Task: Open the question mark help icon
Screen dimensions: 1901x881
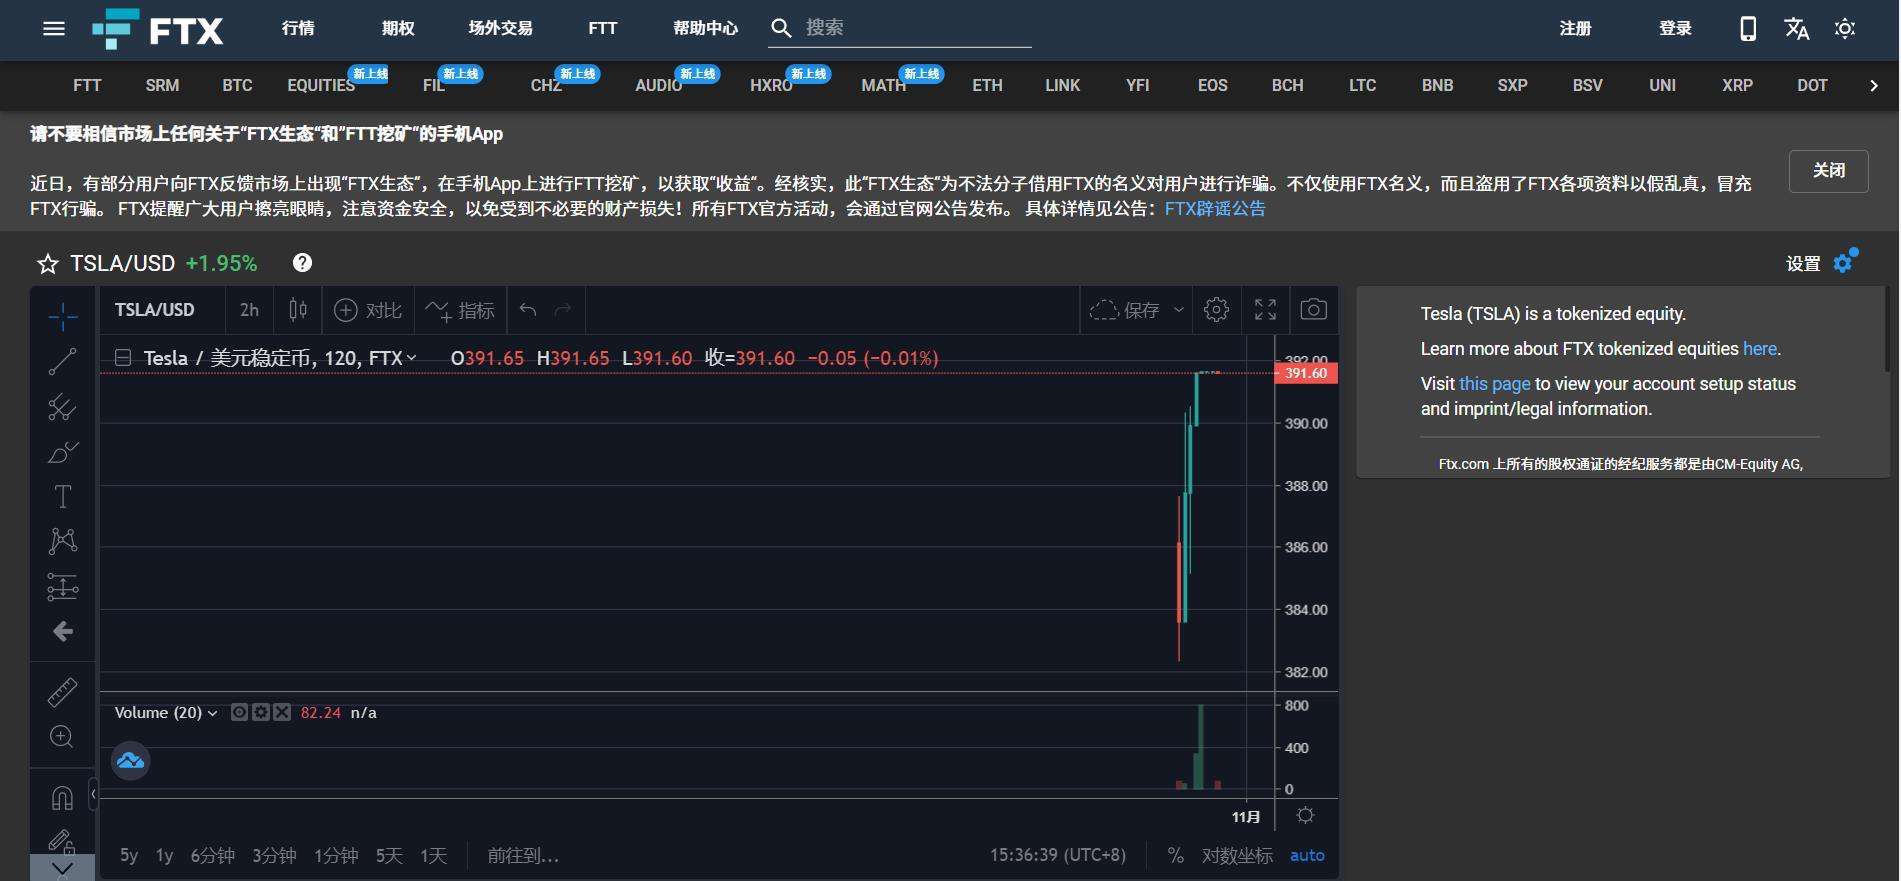Action: pos(302,263)
